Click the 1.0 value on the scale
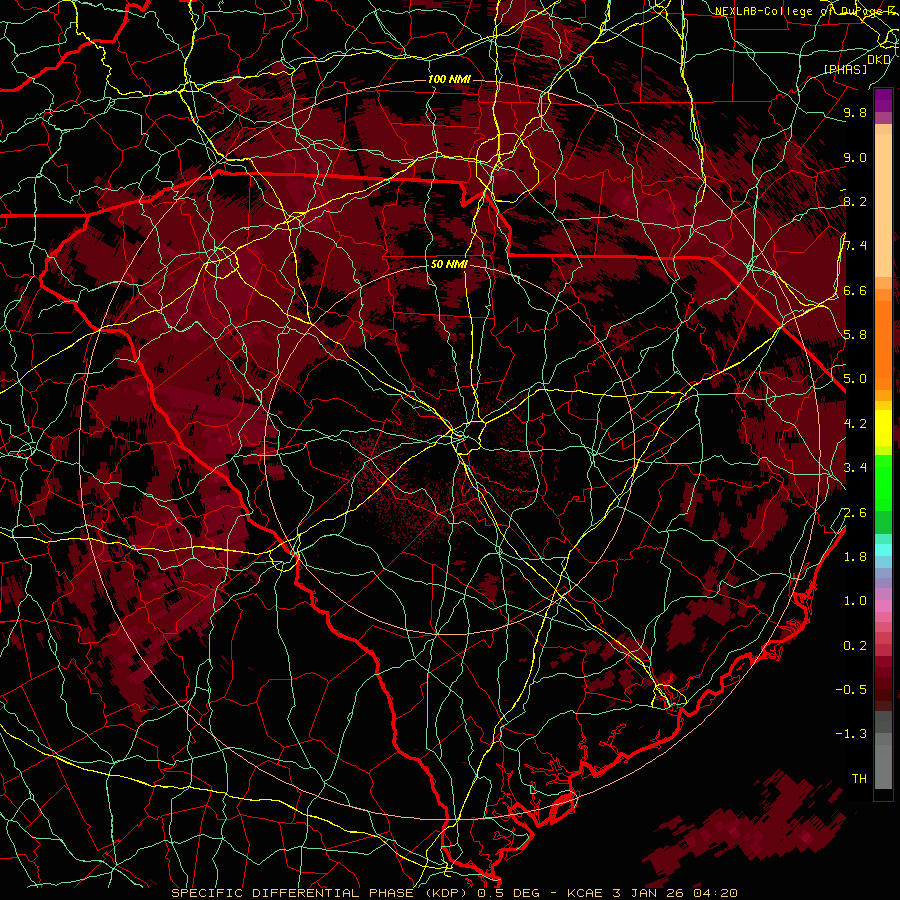The height and width of the screenshot is (900, 900). 855,601
